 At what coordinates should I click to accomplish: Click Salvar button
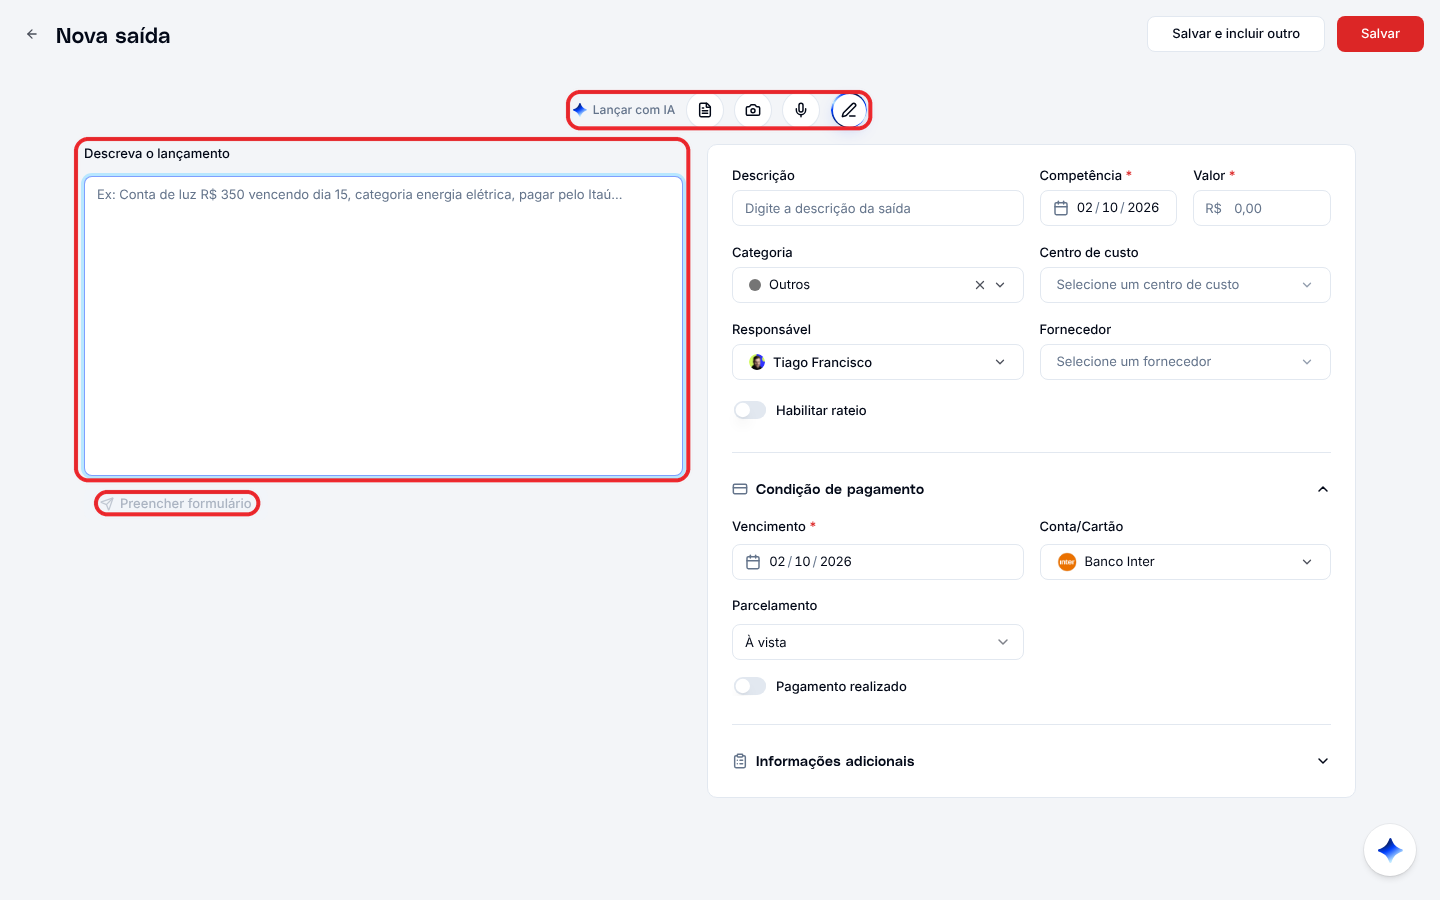(1380, 34)
